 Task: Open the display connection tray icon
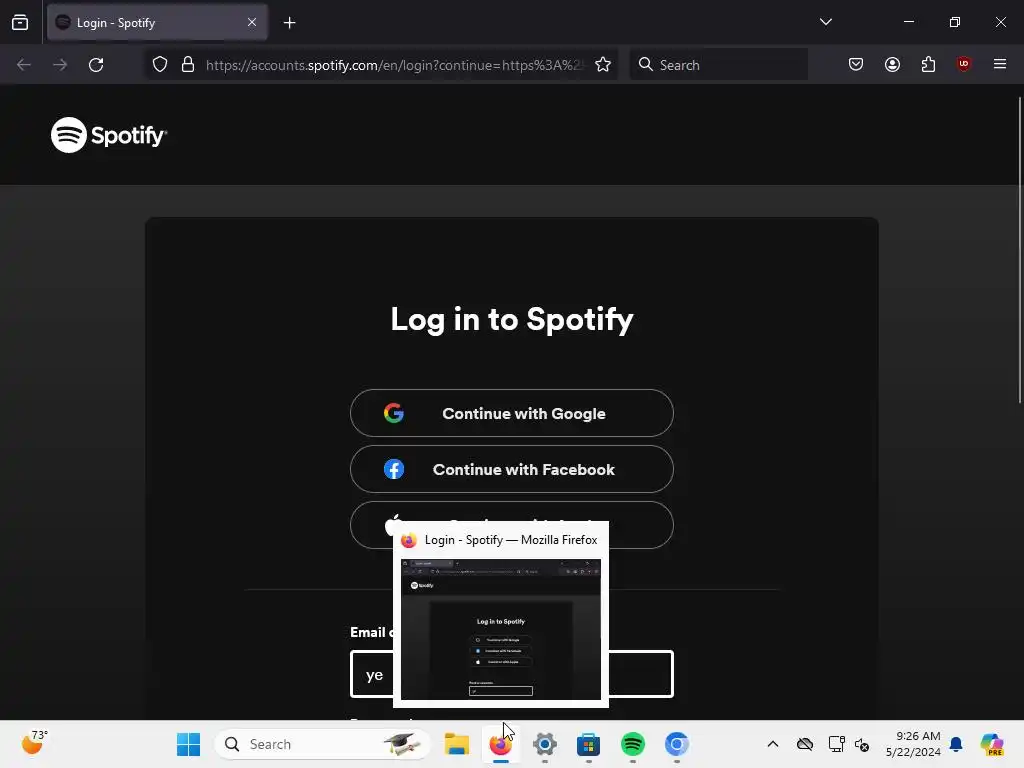837,744
